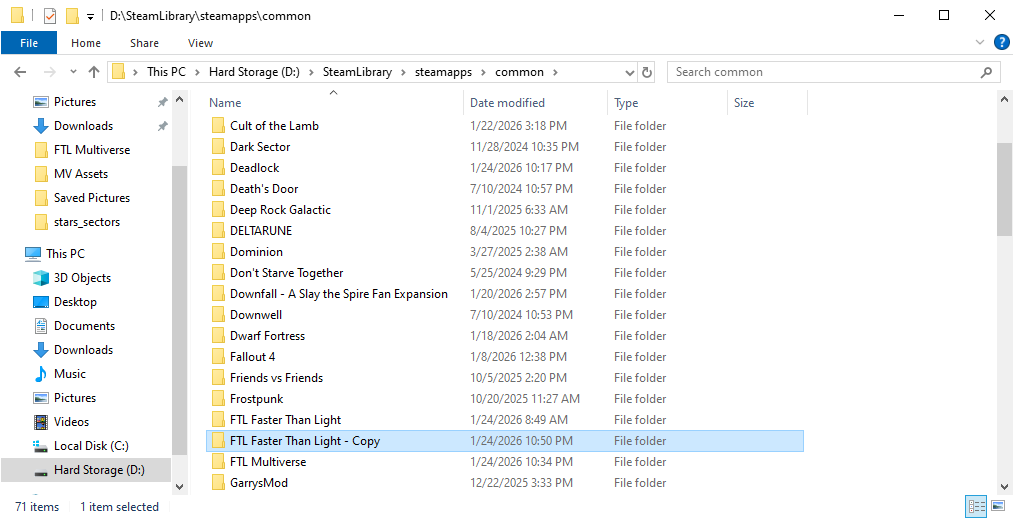Open the Share ribbon tab

point(144,43)
